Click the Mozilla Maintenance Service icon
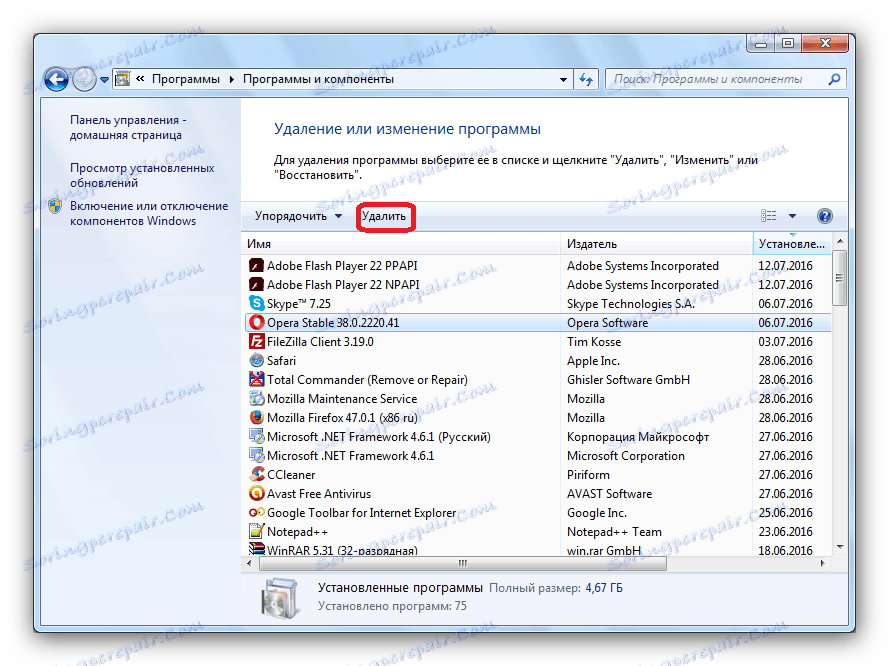 (256, 398)
